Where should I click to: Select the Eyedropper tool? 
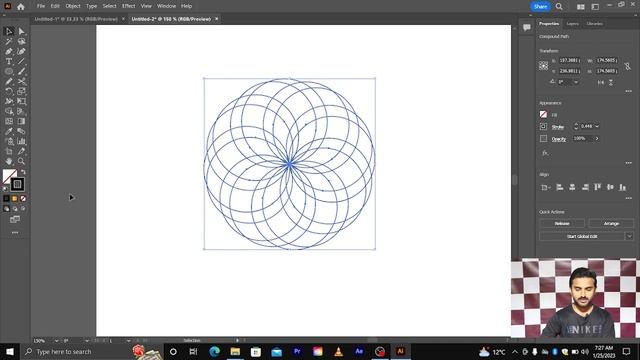[x=9, y=131]
